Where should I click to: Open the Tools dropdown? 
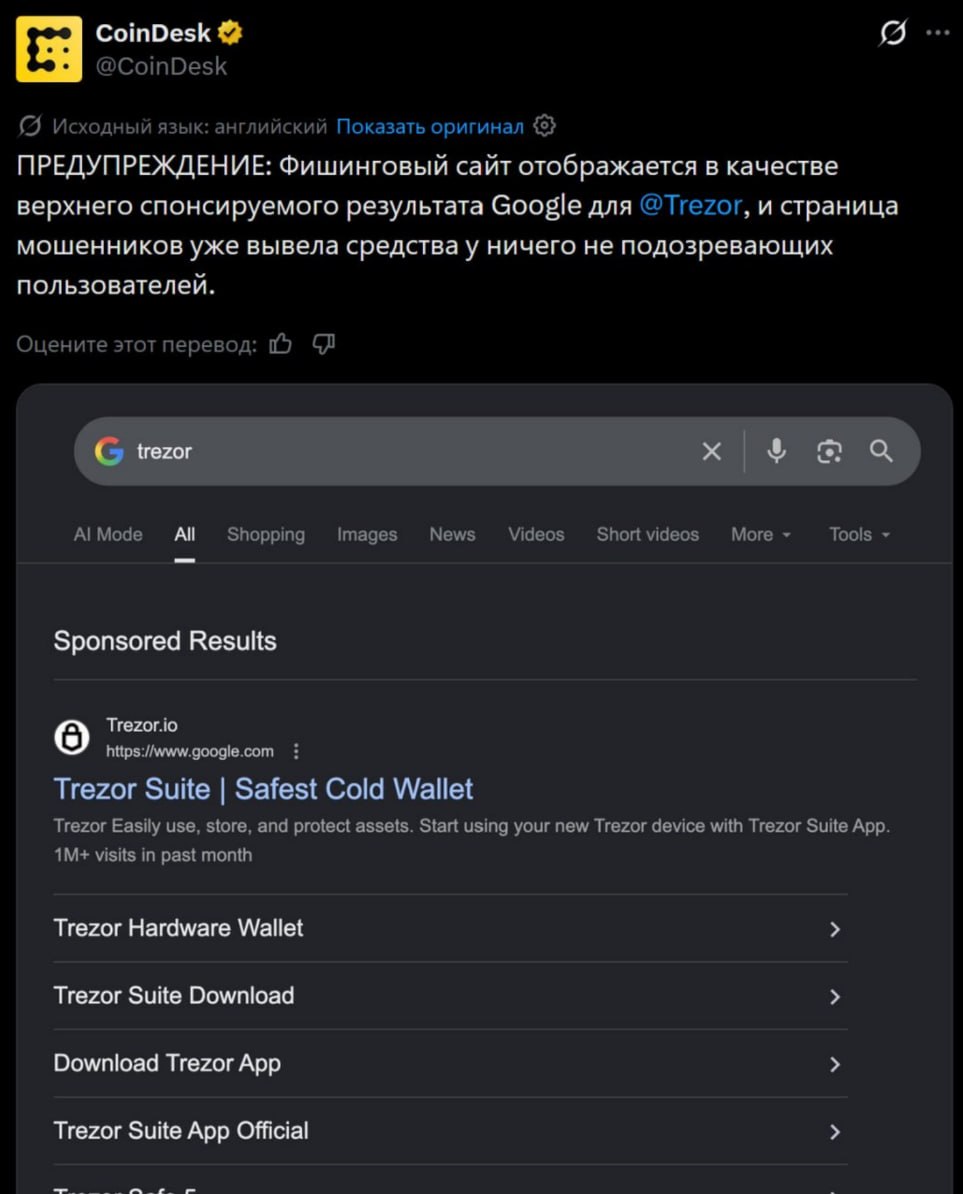point(859,535)
